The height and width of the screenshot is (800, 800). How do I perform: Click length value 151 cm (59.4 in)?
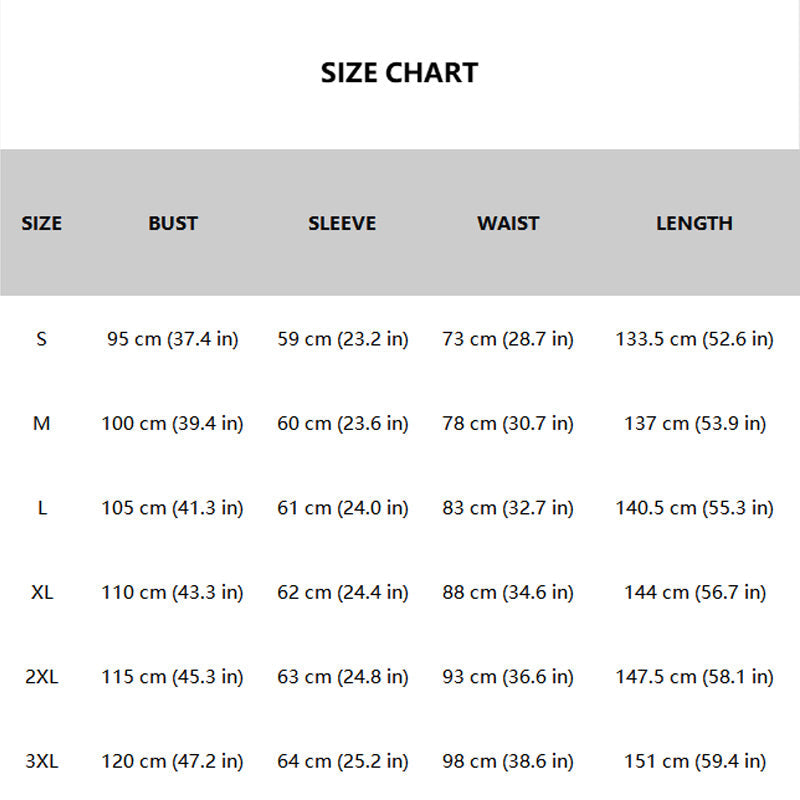coord(695,762)
